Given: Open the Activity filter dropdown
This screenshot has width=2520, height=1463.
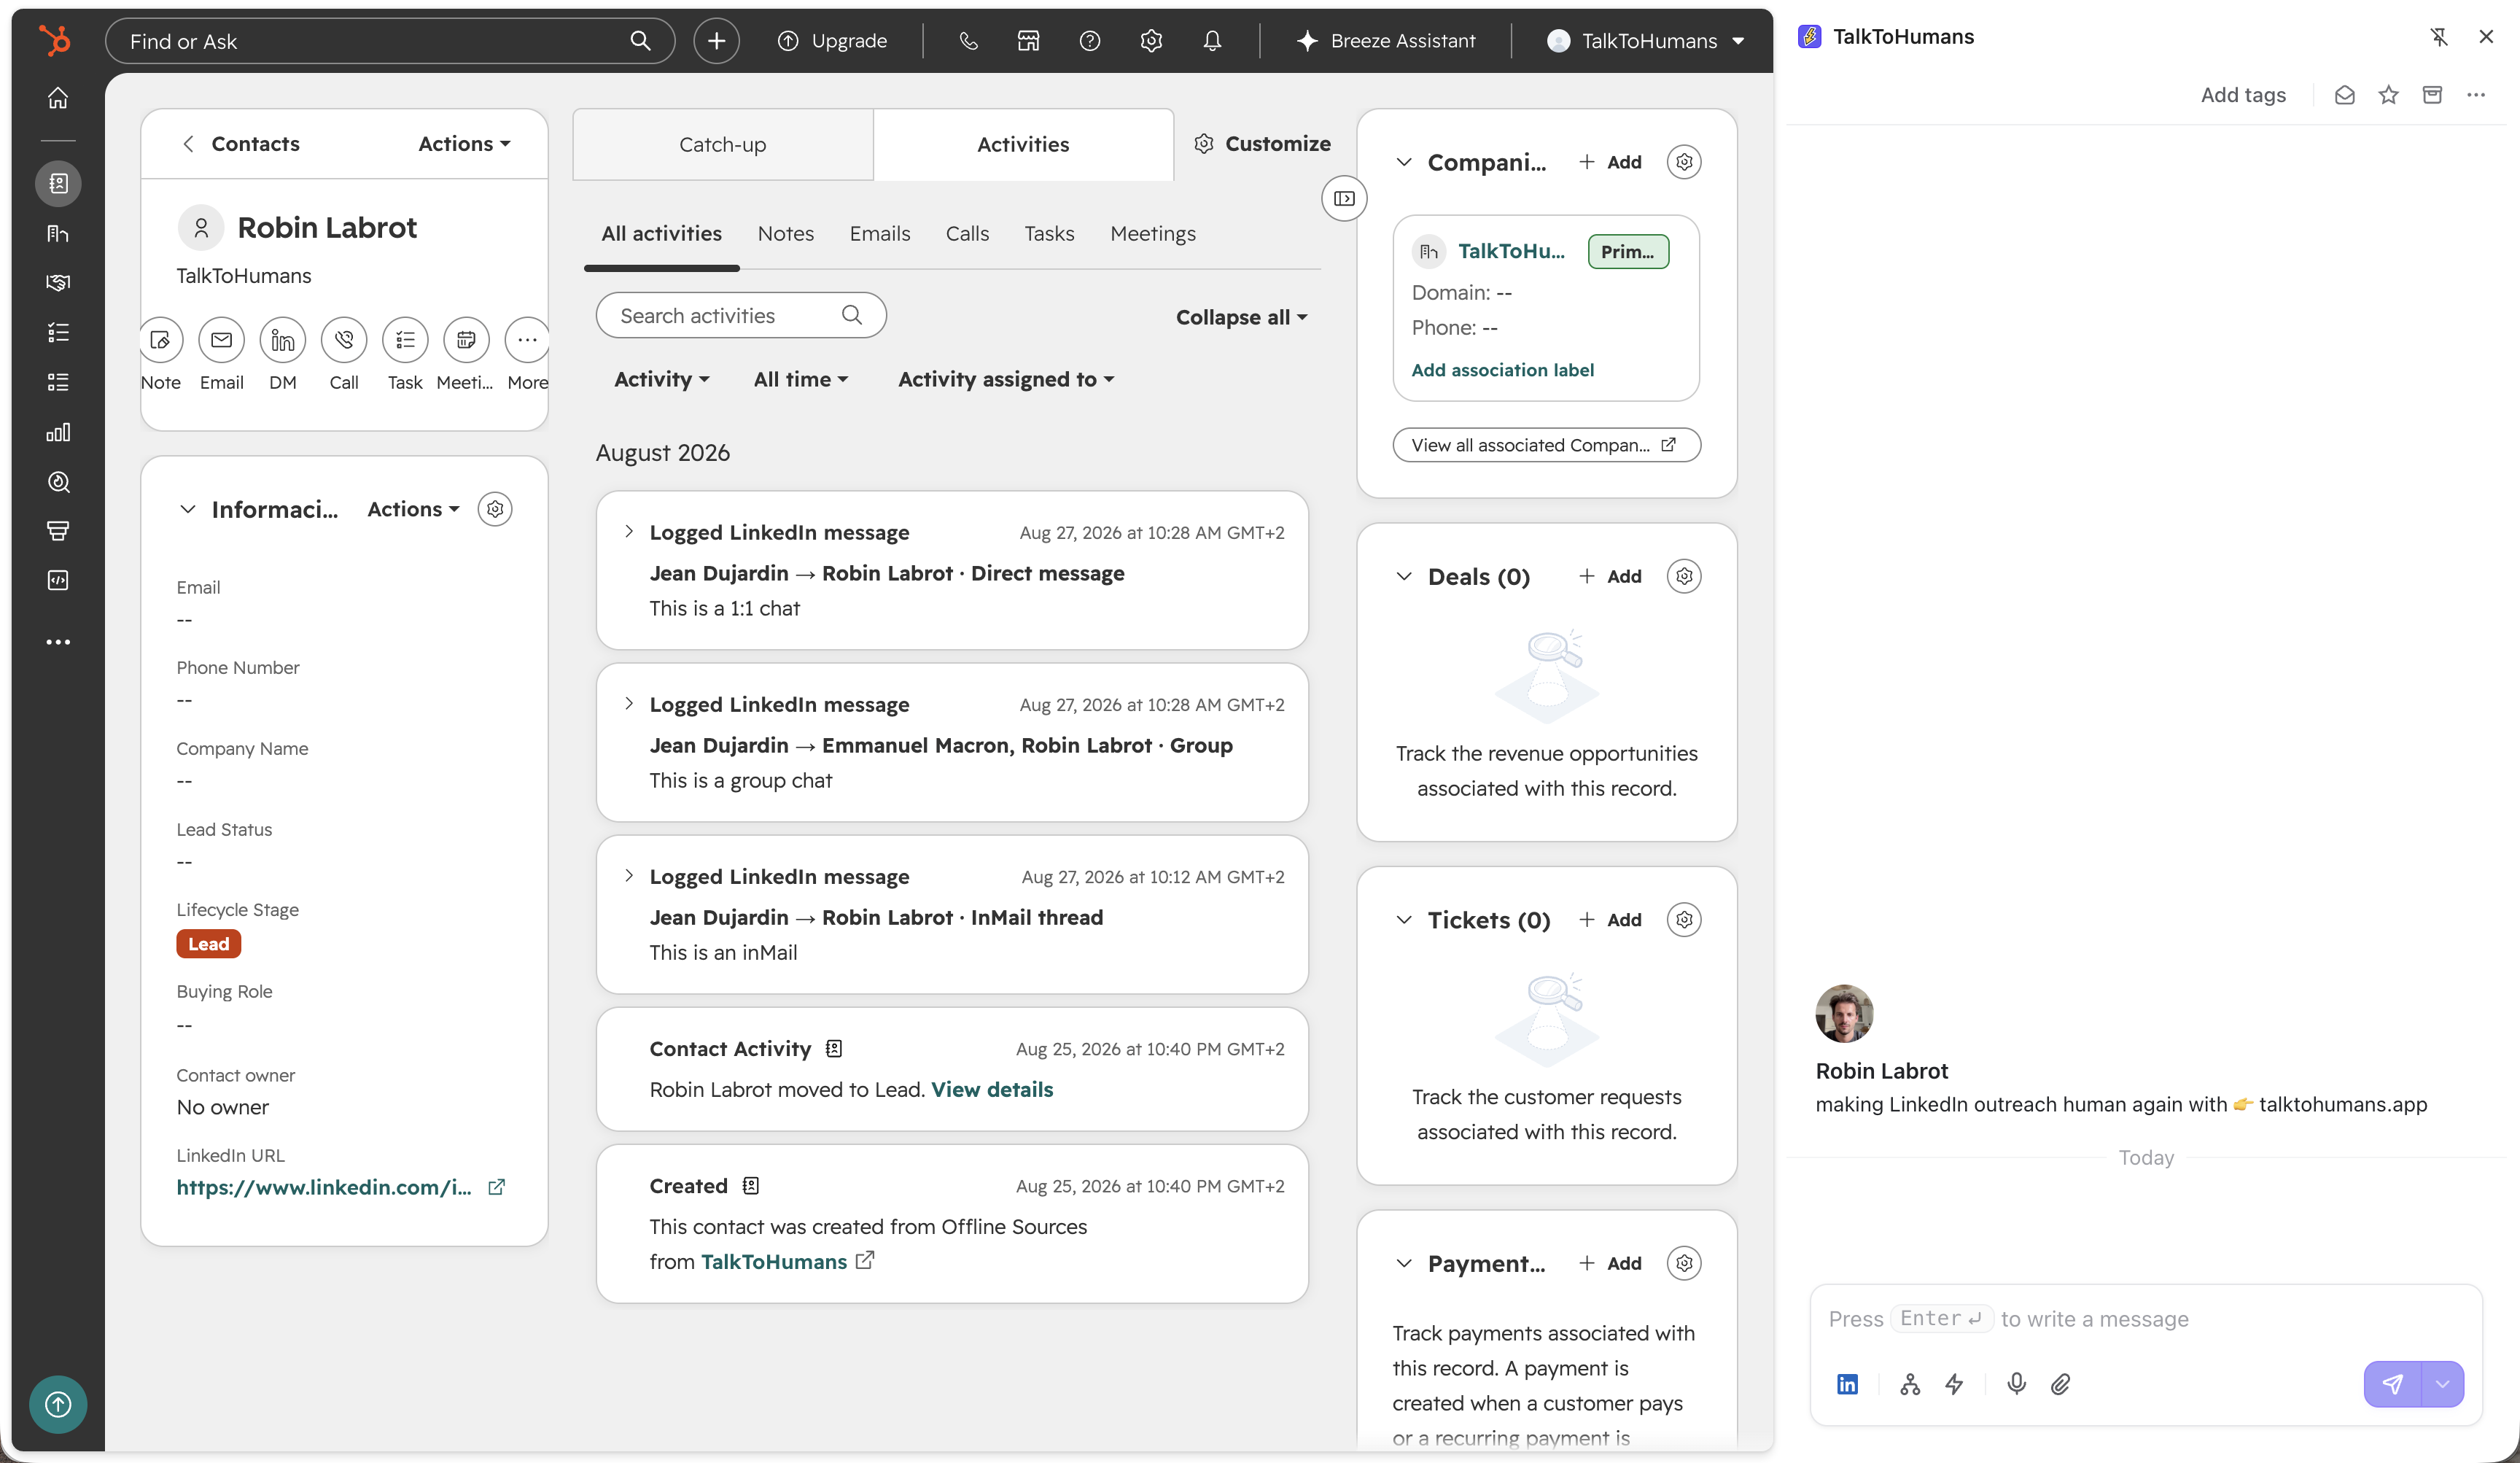Looking at the screenshot, I should tap(661, 379).
